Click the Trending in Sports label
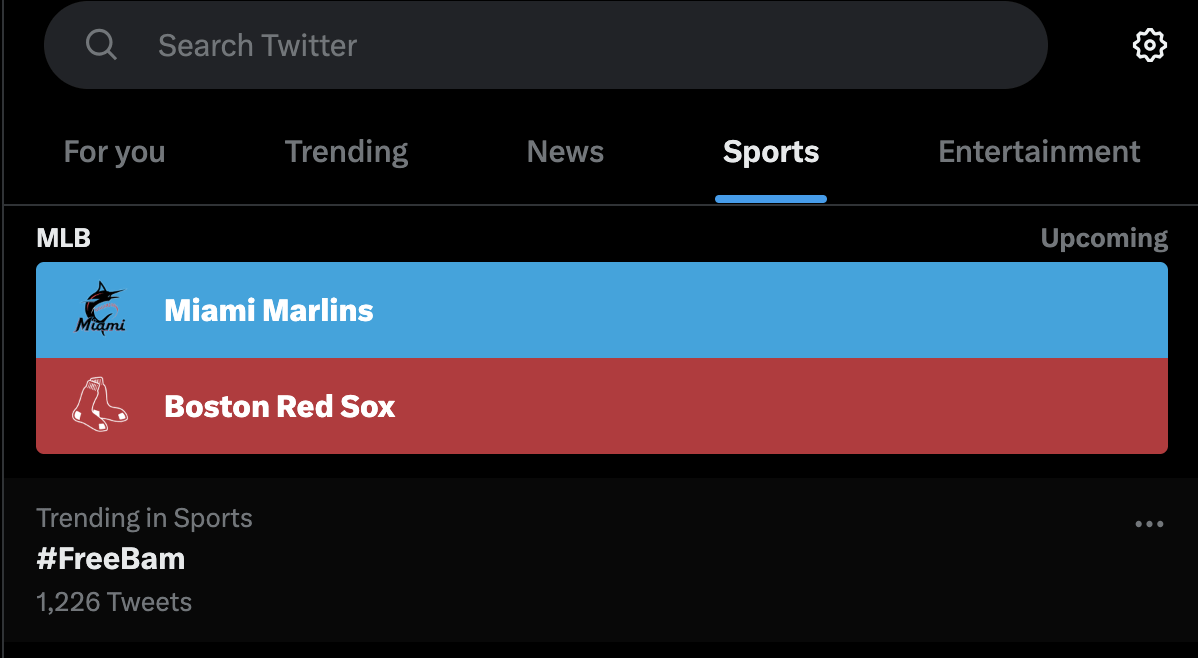 [144, 518]
